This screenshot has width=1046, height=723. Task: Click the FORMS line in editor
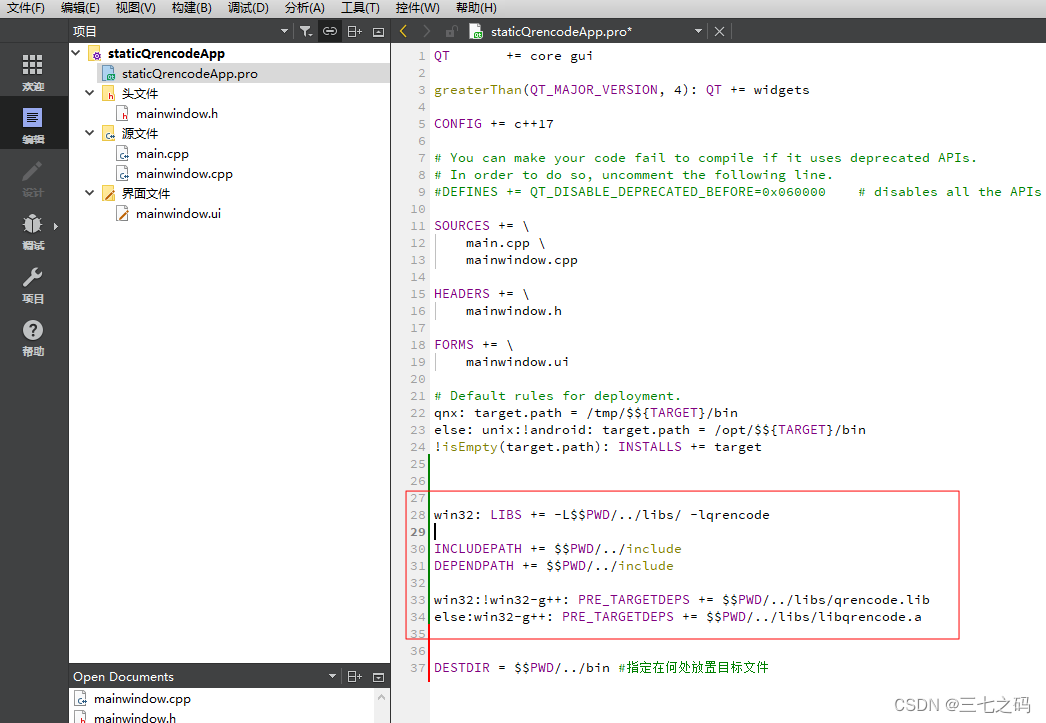pyautogui.click(x=473, y=345)
